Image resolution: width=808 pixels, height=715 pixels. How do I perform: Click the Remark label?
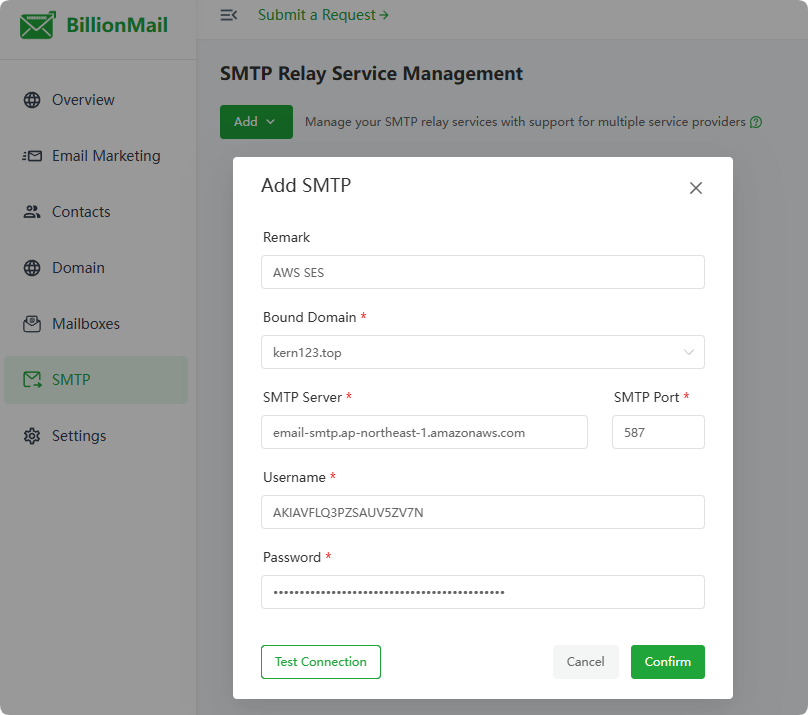click(287, 237)
